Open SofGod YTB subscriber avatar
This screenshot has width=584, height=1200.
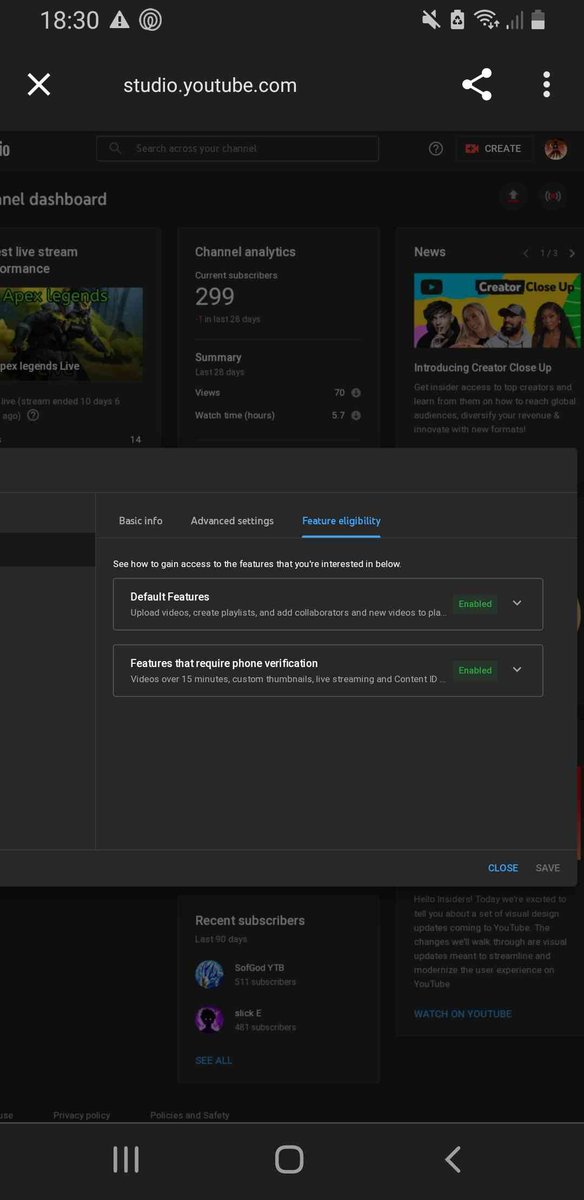coord(209,974)
